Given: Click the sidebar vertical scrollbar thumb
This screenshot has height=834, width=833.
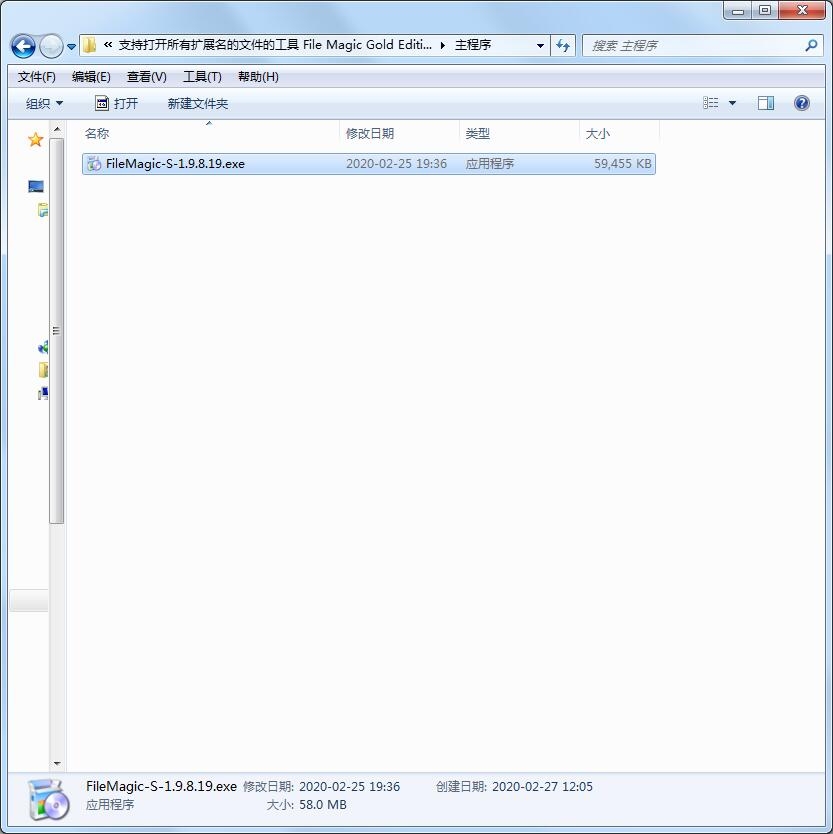Looking at the screenshot, I should coord(57,330).
